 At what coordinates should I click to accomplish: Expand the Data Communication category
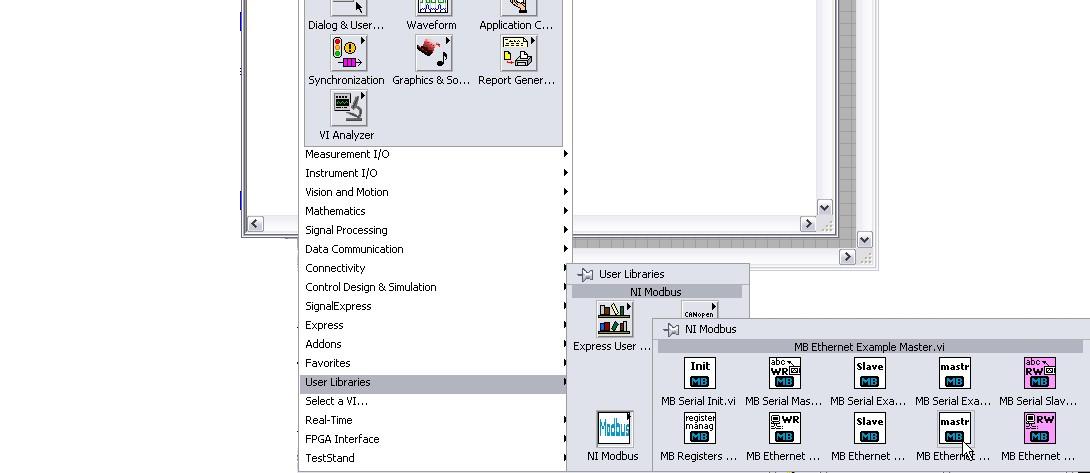436,249
